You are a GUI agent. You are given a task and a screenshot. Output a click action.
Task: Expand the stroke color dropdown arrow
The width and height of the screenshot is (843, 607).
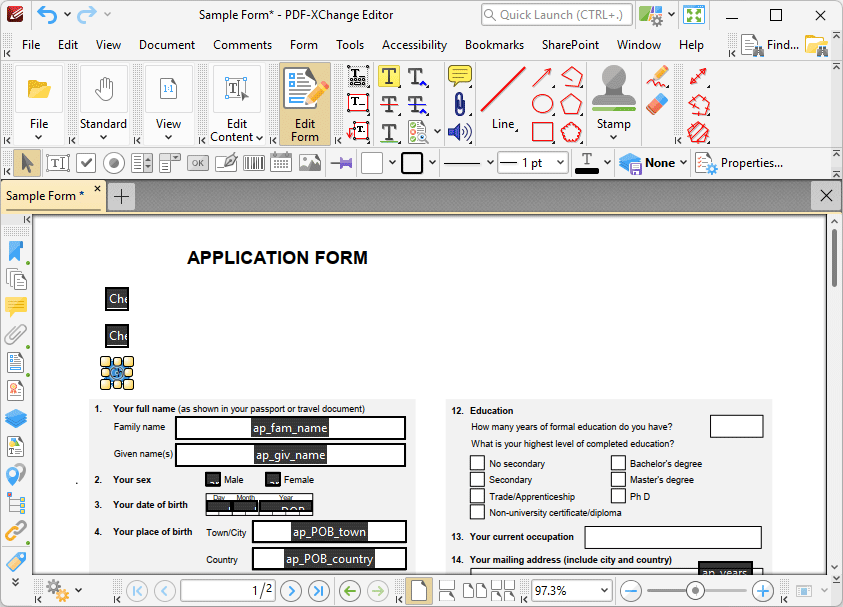(432, 162)
